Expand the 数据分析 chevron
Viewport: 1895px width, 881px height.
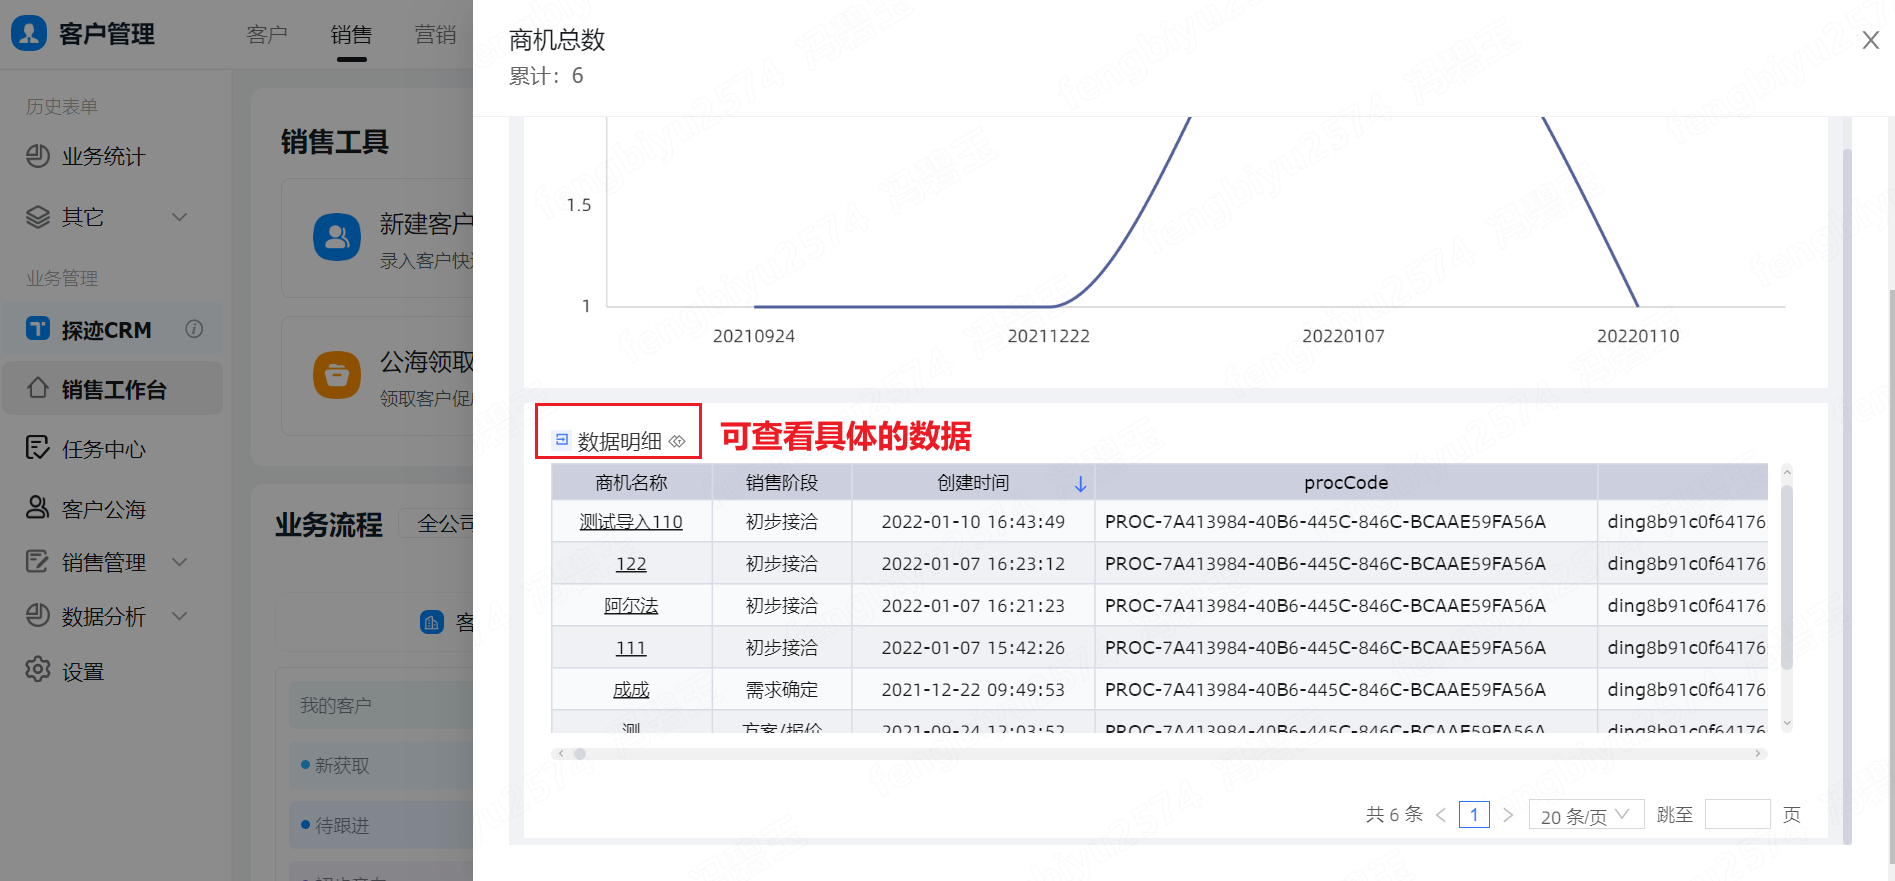click(180, 616)
